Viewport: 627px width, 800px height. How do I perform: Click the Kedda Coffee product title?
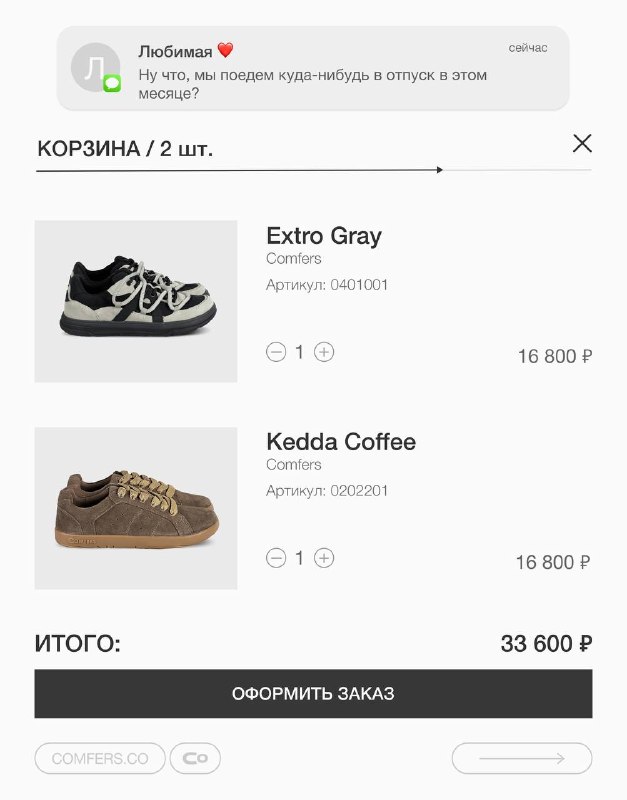click(341, 441)
